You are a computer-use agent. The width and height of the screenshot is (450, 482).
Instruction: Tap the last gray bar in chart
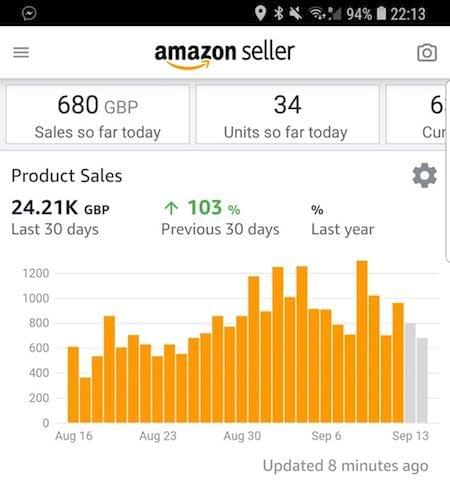click(422, 380)
